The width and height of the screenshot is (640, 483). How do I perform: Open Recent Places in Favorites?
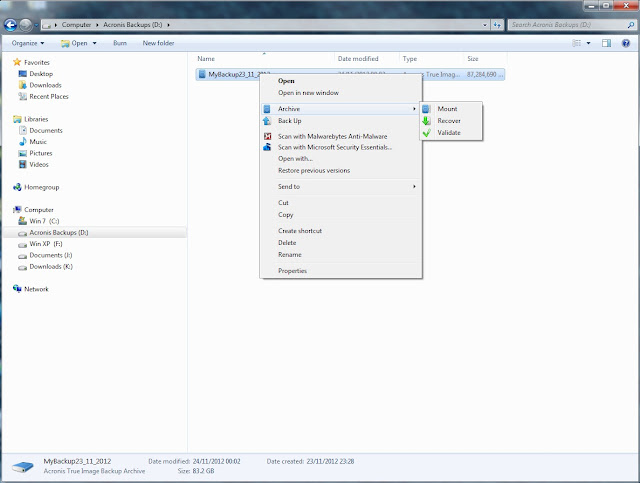tap(49, 96)
